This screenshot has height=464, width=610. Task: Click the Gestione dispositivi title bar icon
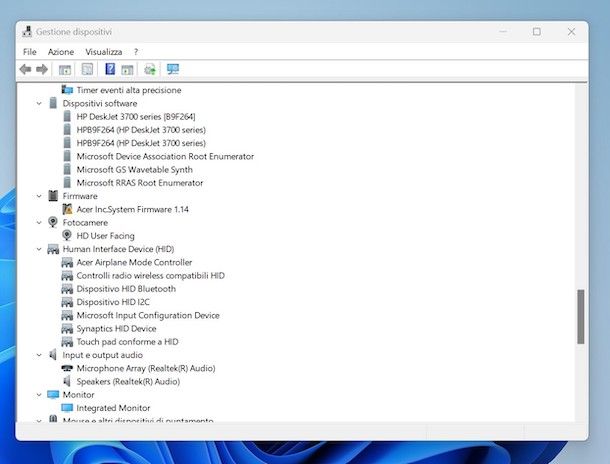[x=27, y=32]
